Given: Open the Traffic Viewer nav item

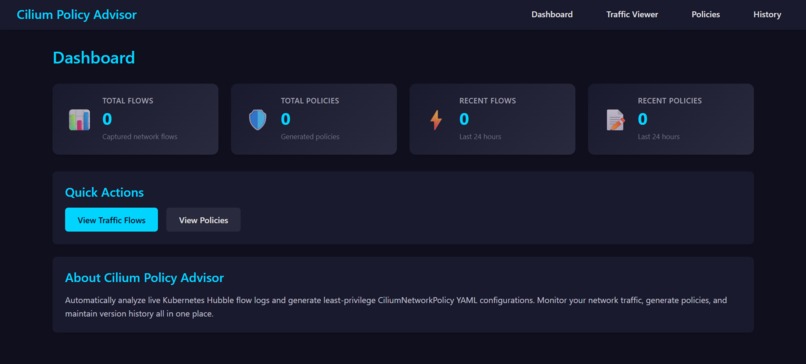Looking at the screenshot, I should [632, 14].
